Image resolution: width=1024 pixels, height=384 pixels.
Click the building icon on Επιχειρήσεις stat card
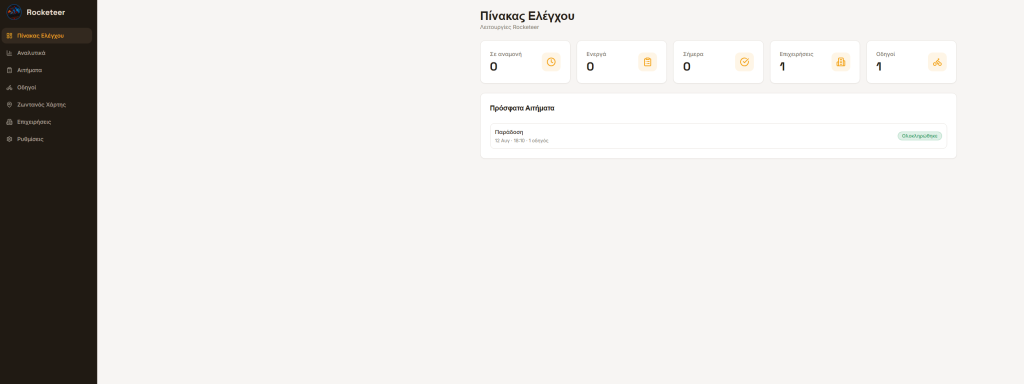840,62
